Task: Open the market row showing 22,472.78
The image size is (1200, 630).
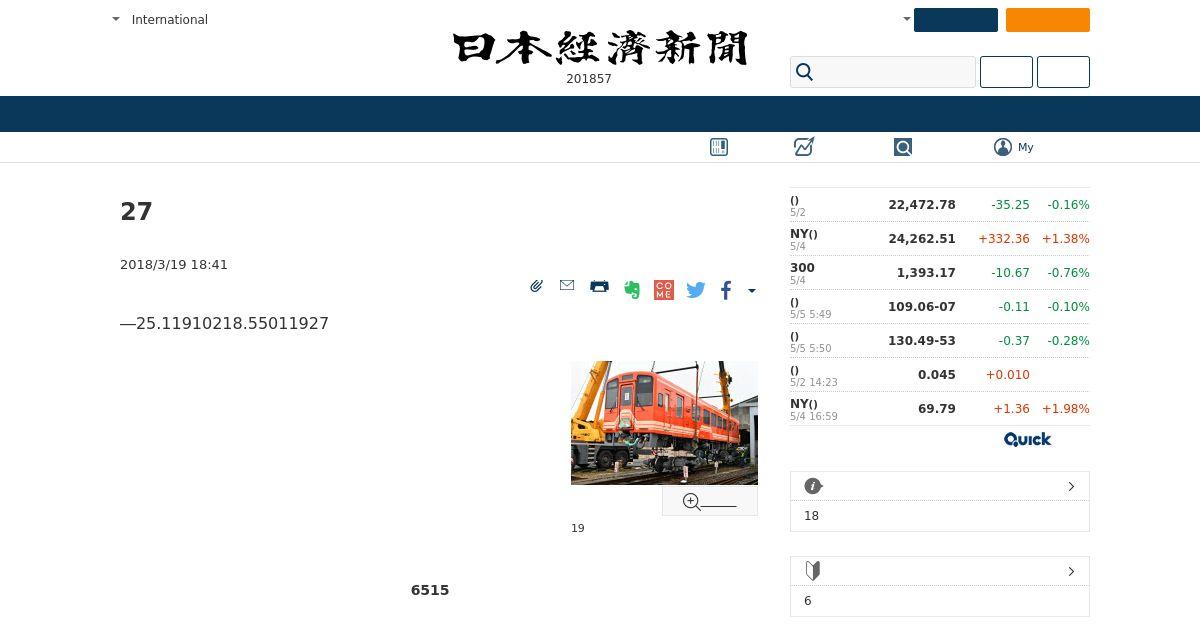Action: [940, 205]
